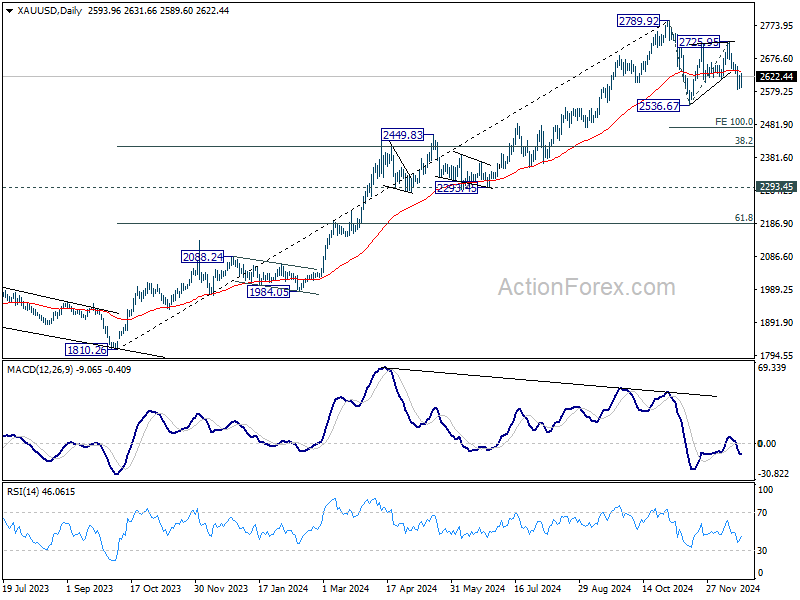Click the 17 Jan 2024 date label
The width and height of the screenshot is (800, 600).
pos(283,589)
